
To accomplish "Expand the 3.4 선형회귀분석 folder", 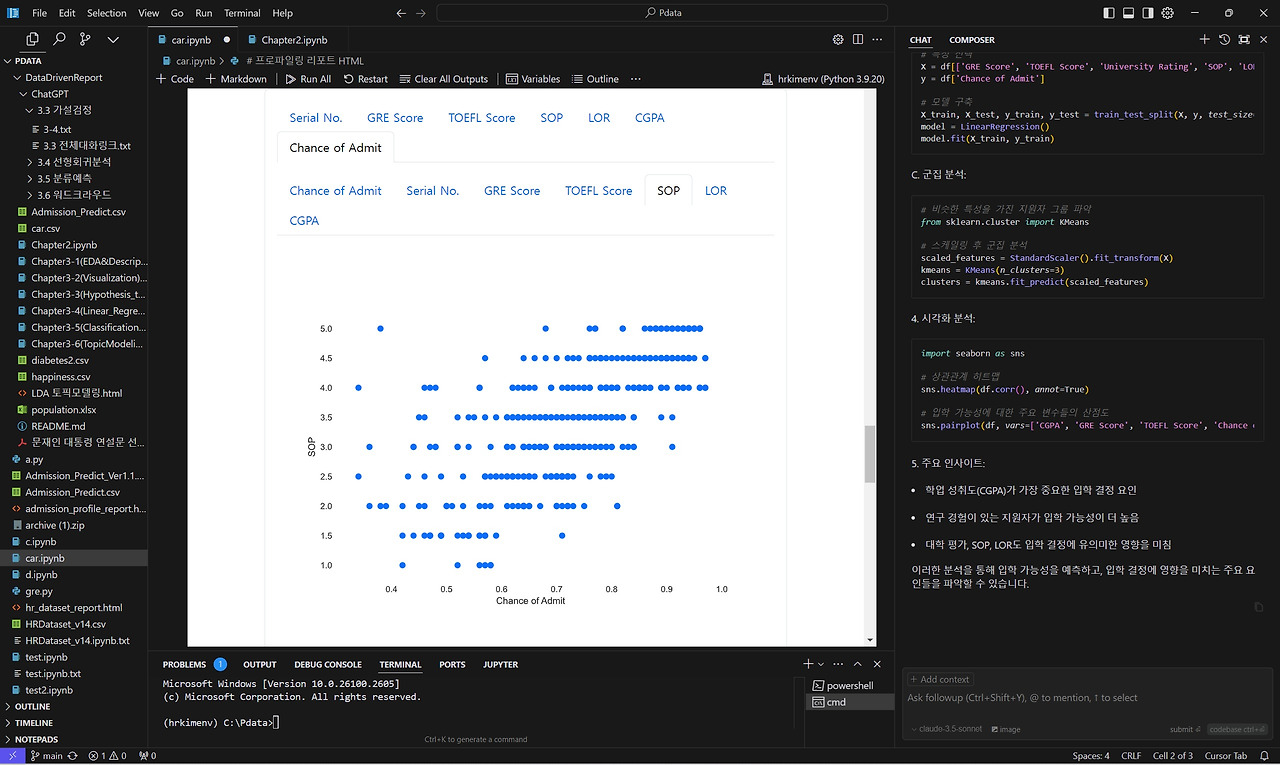I will [74, 162].
